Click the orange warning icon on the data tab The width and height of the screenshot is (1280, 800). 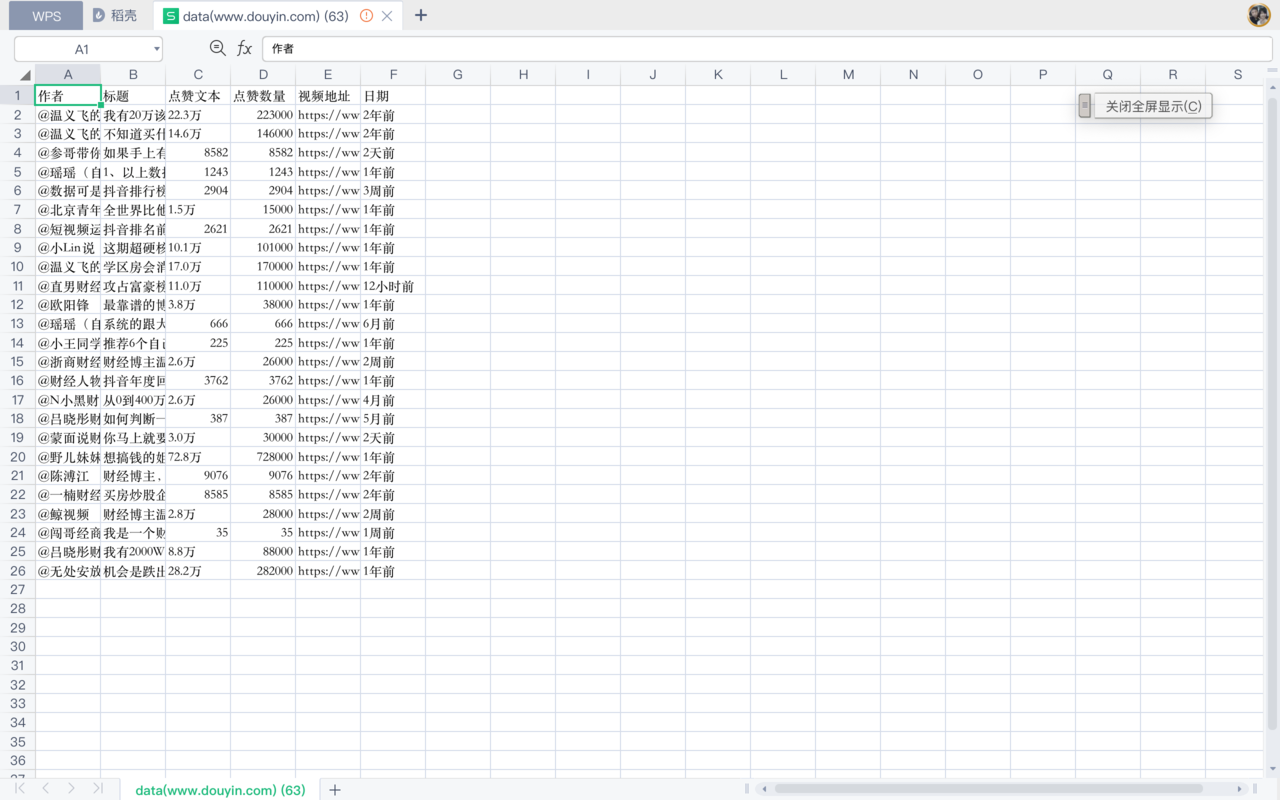point(366,16)
